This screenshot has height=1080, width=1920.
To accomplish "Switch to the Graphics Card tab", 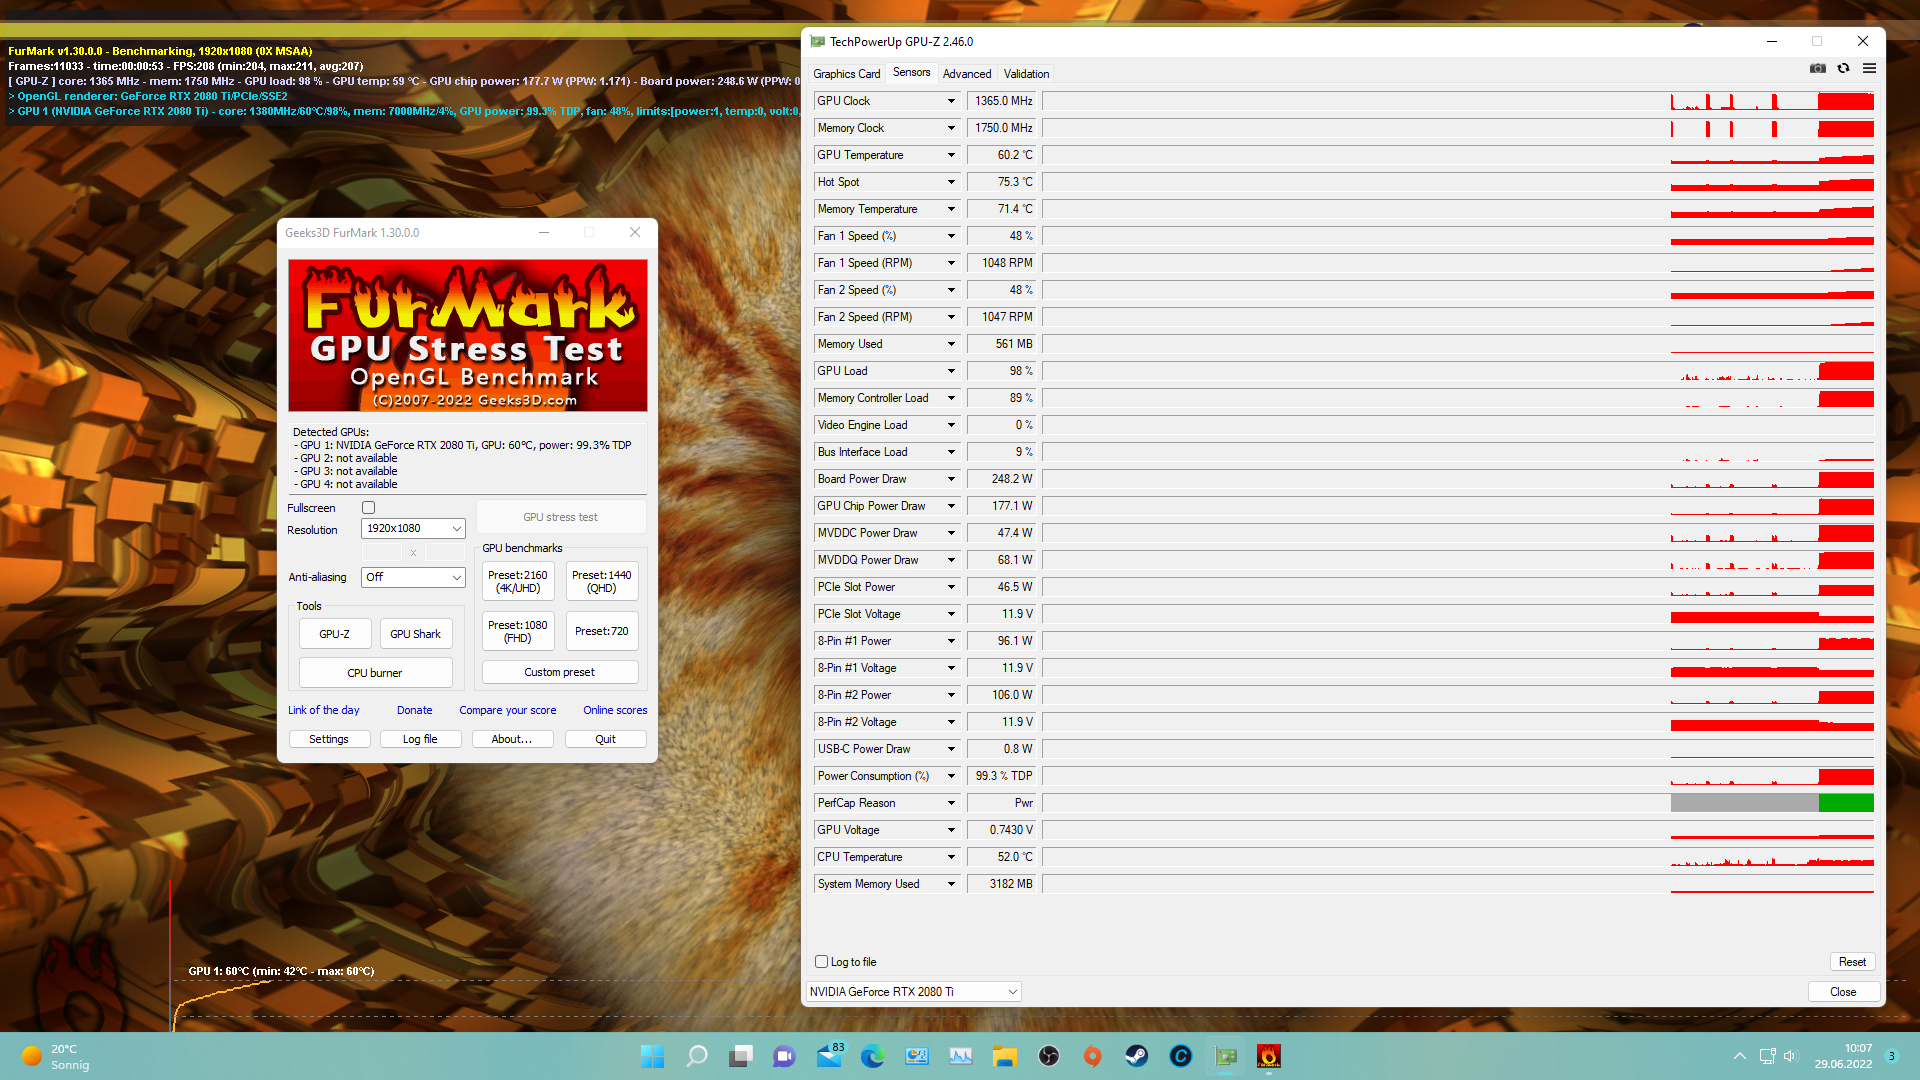I will [846, 74].
